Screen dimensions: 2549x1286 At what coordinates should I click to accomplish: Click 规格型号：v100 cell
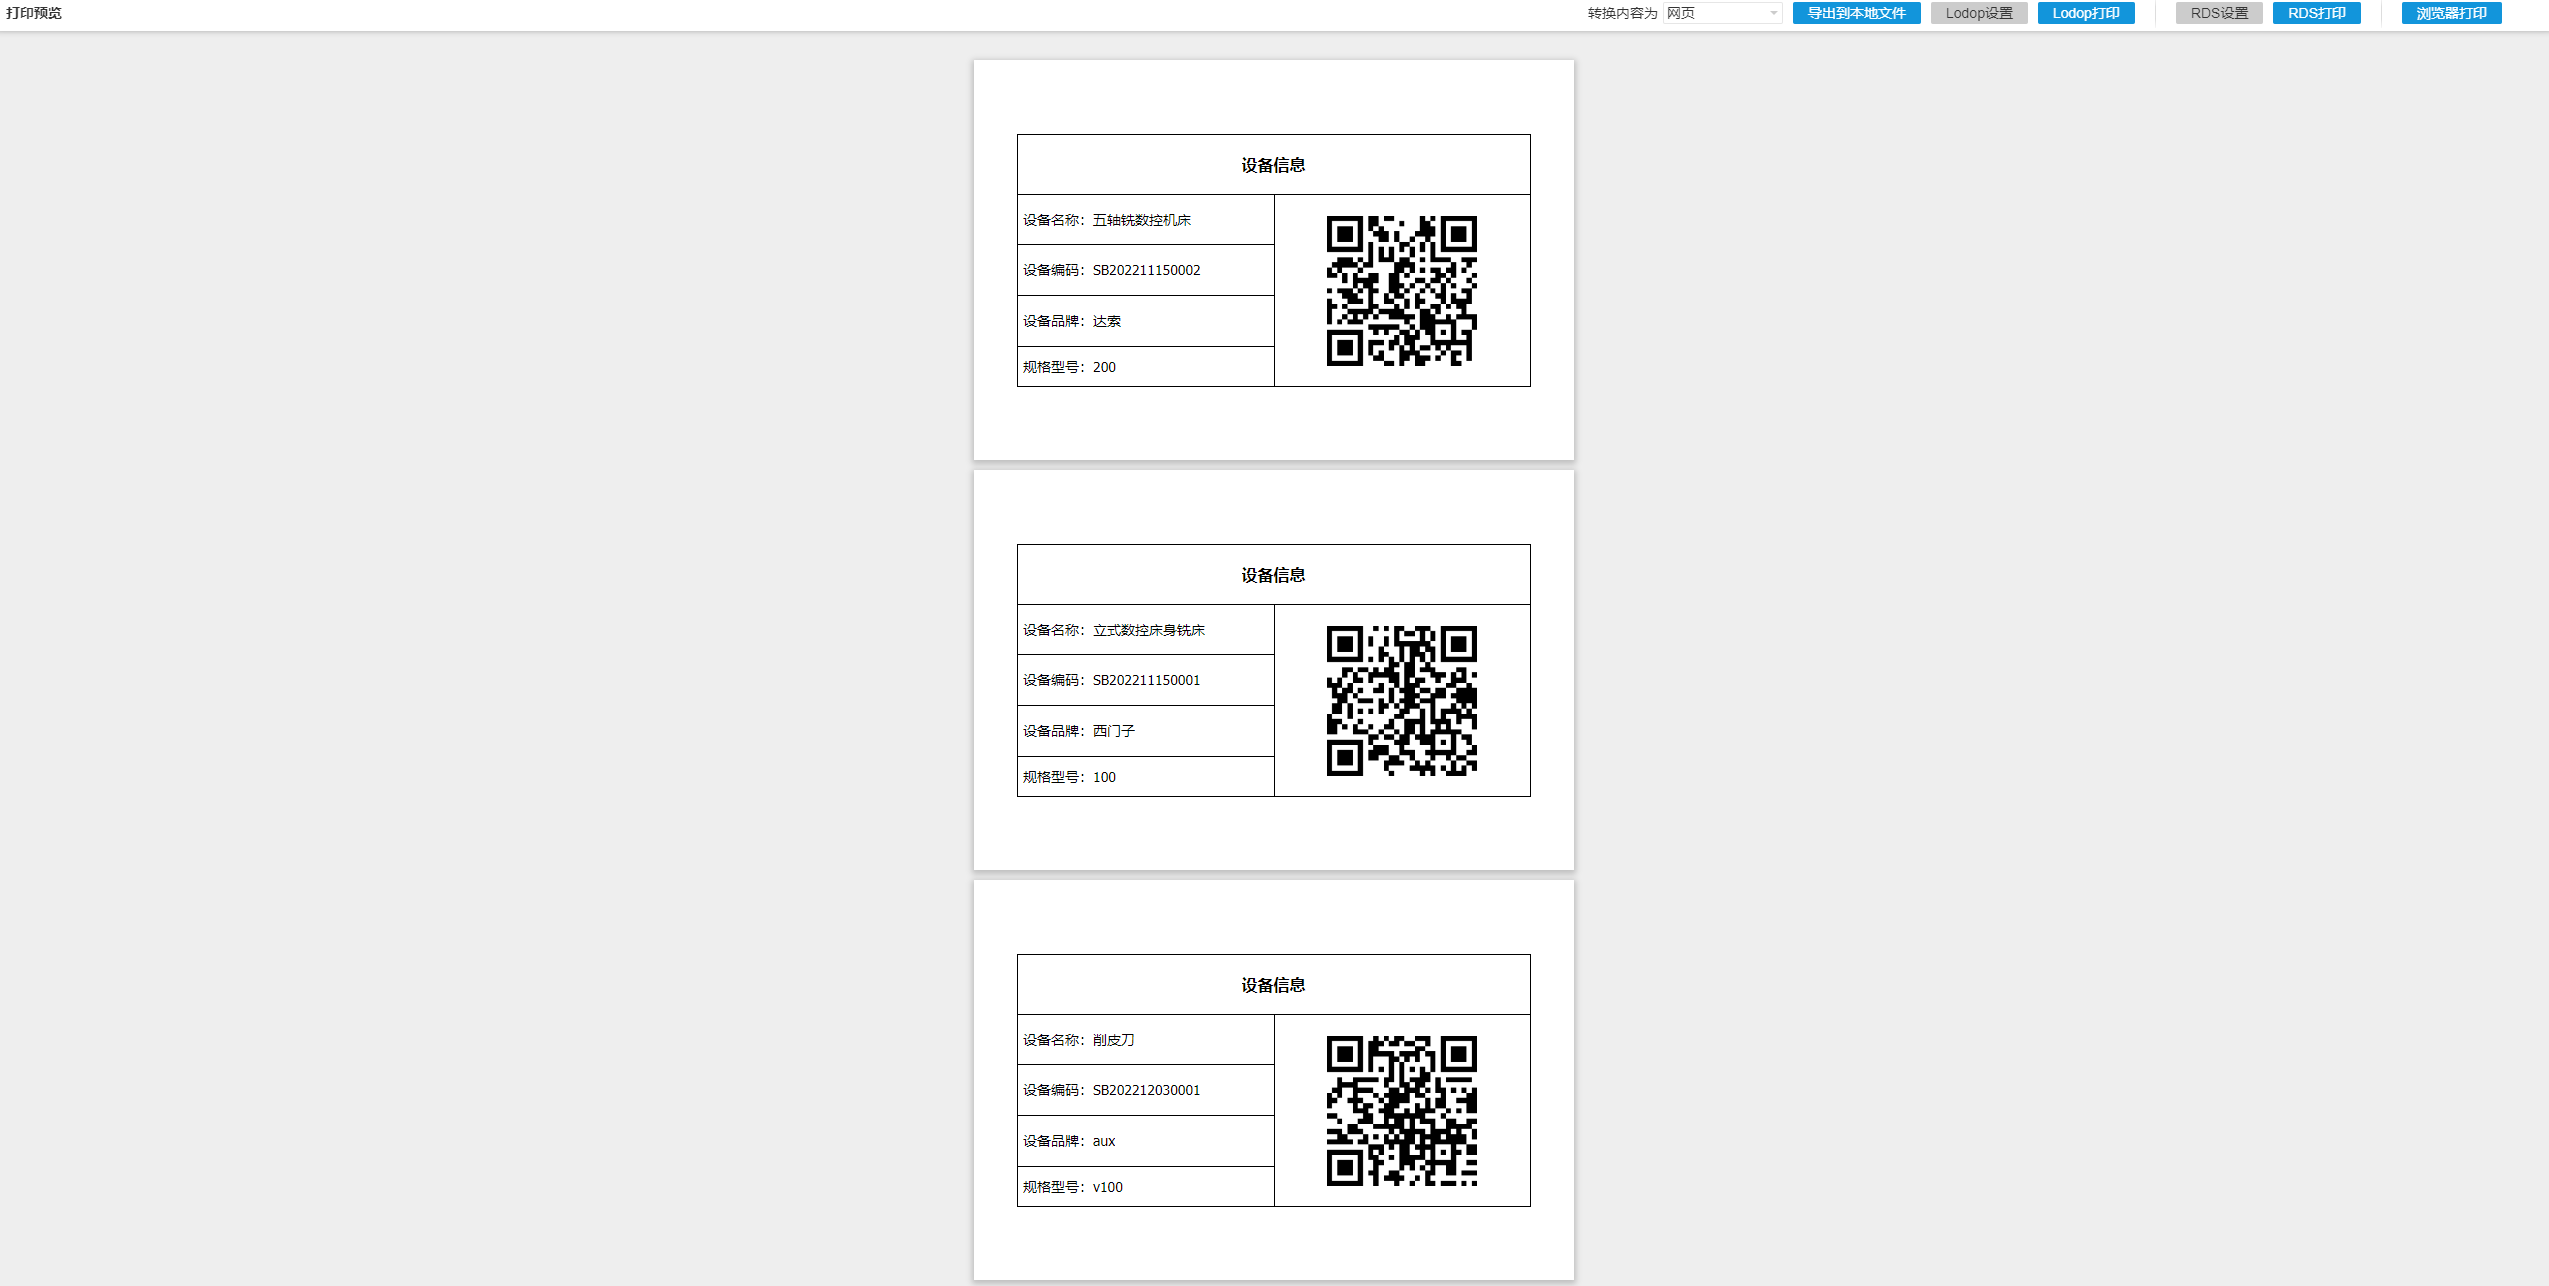(x=1146, y=1187)
